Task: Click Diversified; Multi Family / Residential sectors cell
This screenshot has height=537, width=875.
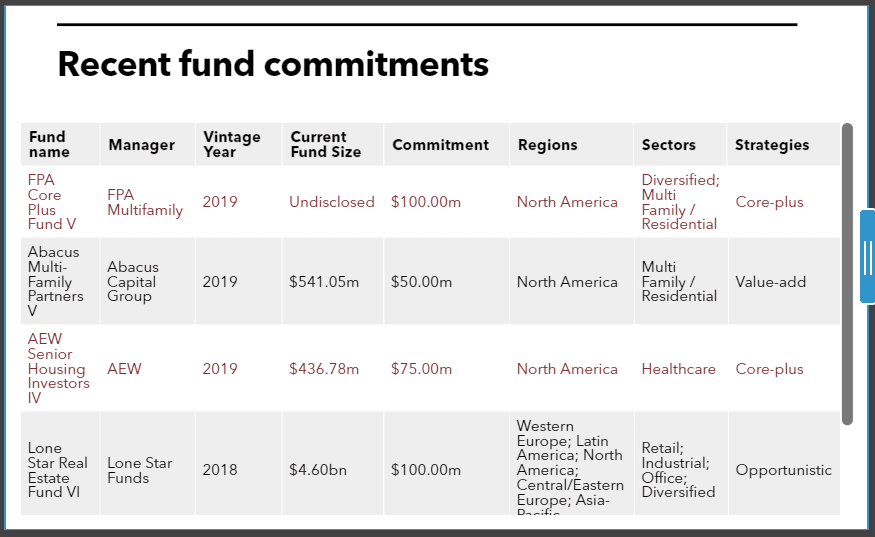Action: (680, 202)
